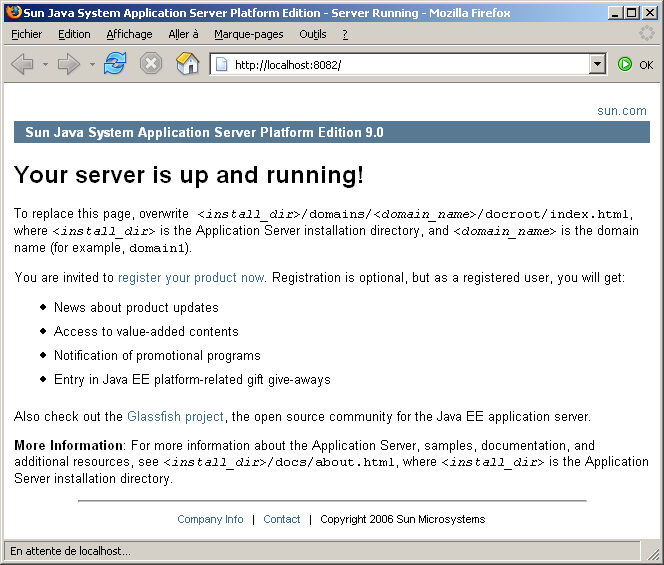Open the Company Info footer link
The height and width of the screenshot is (565, 664).
coord(210,519)
